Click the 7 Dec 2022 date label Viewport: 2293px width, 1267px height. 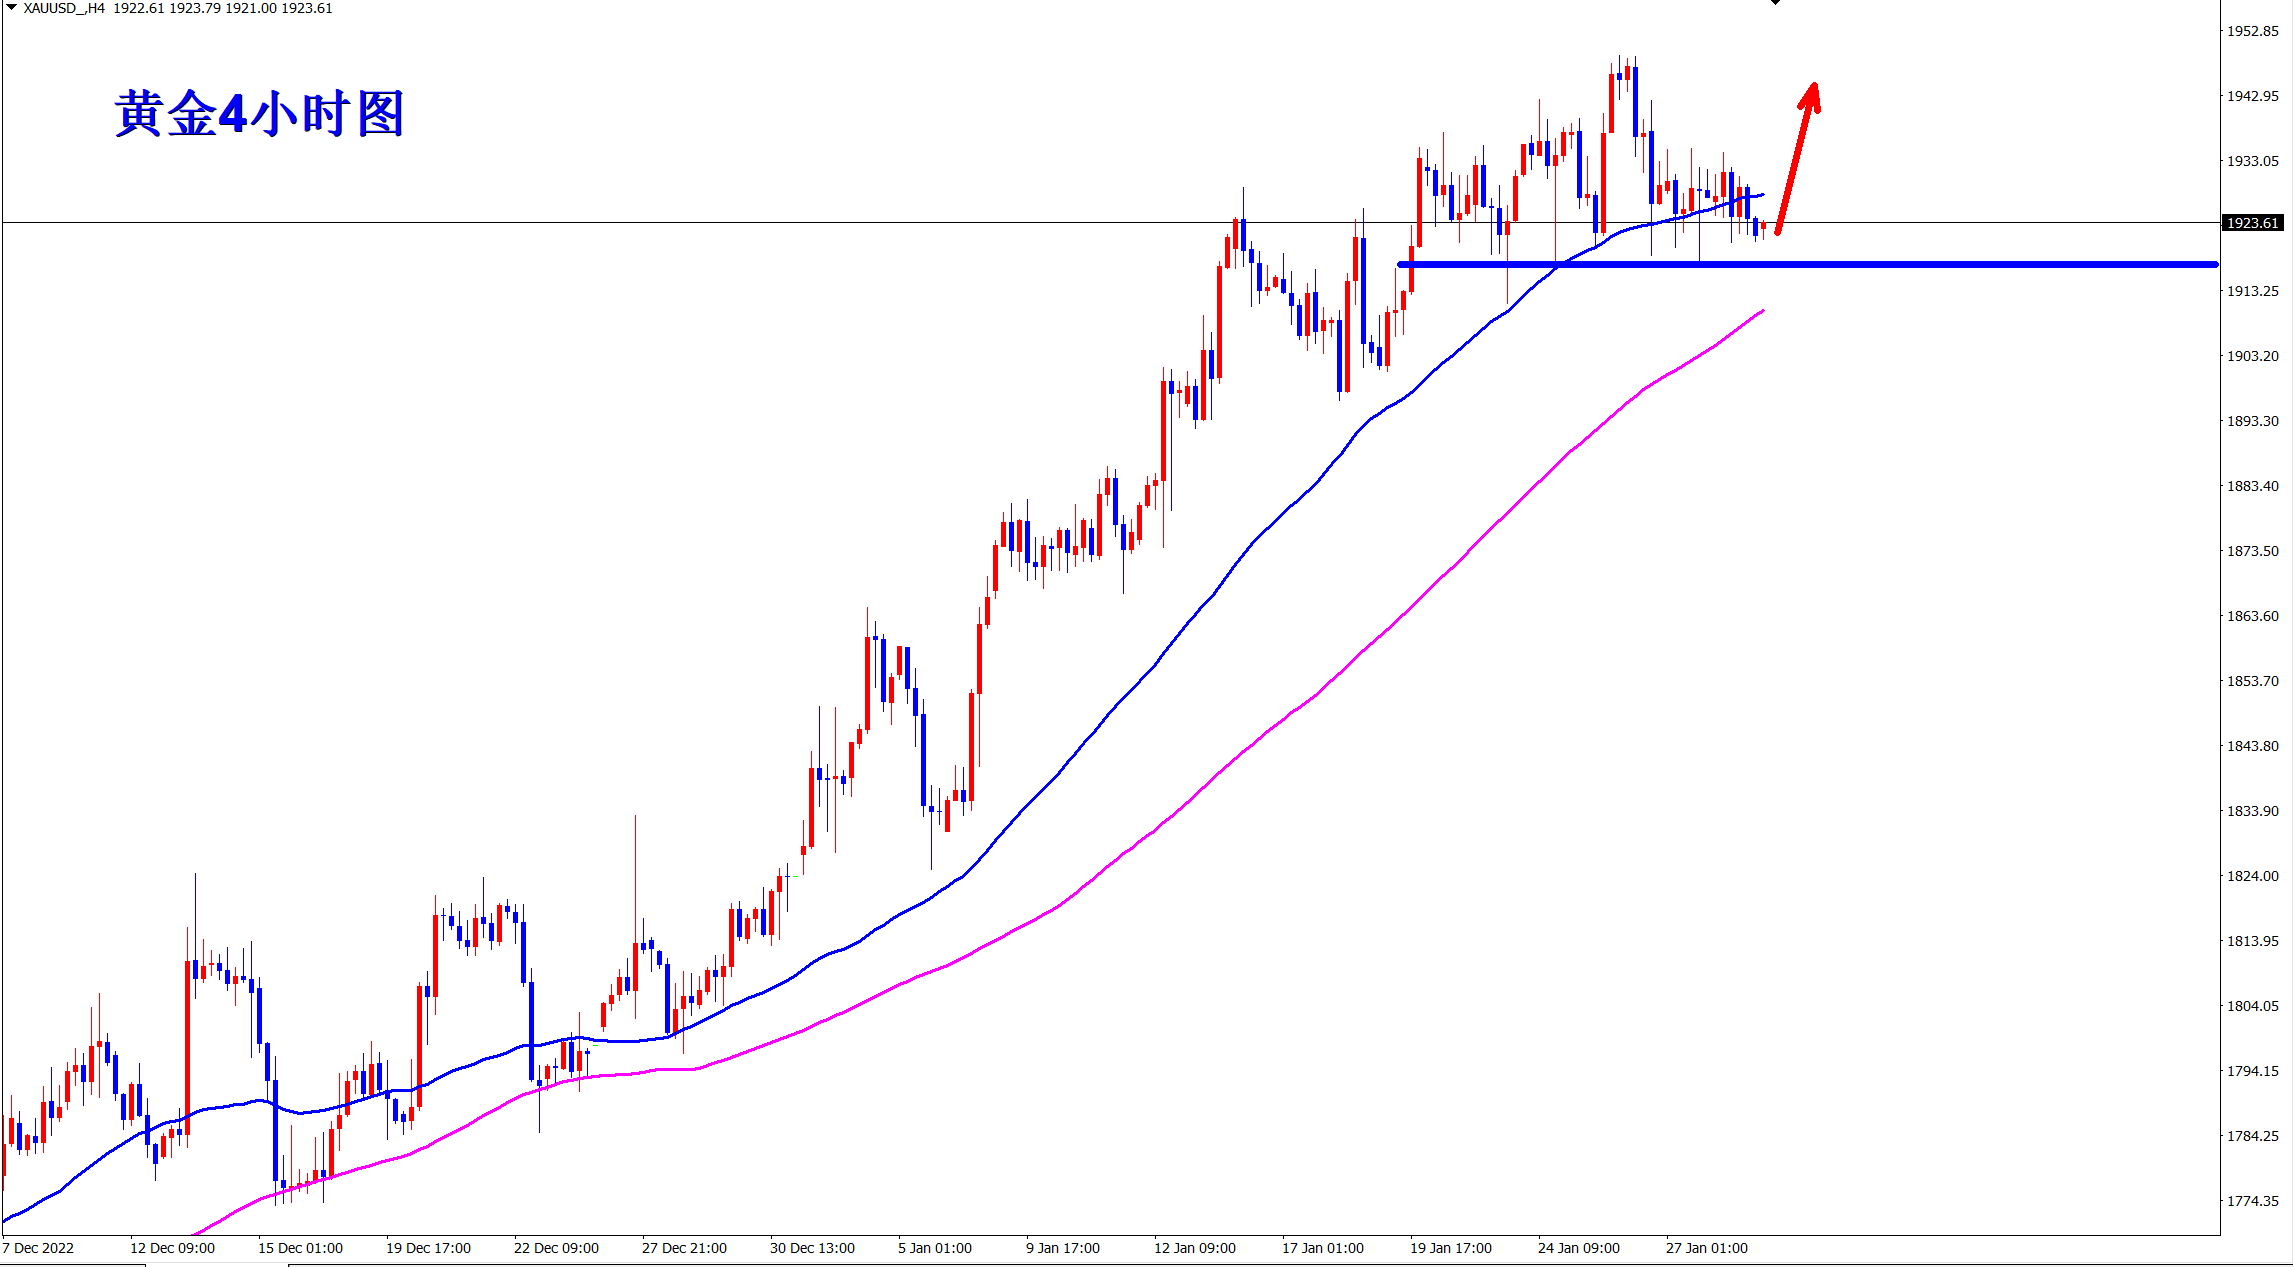(38, 1248)
